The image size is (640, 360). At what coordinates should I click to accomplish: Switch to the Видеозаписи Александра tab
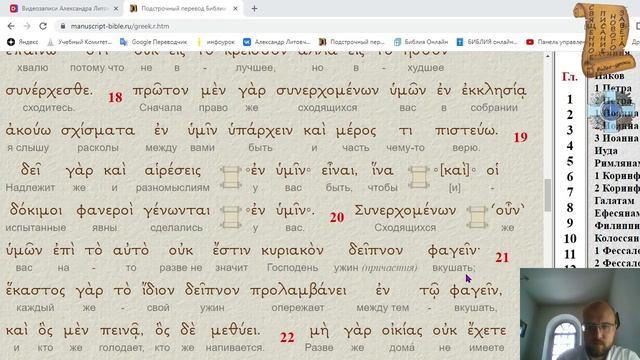coord(63,8)
